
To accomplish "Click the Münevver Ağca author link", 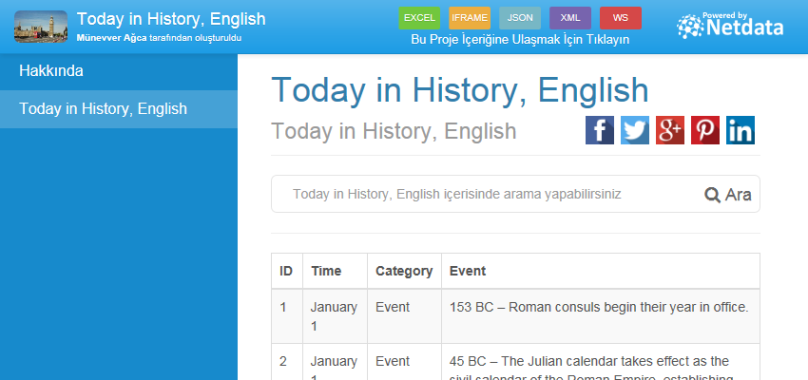I will (x=111, y=38).
